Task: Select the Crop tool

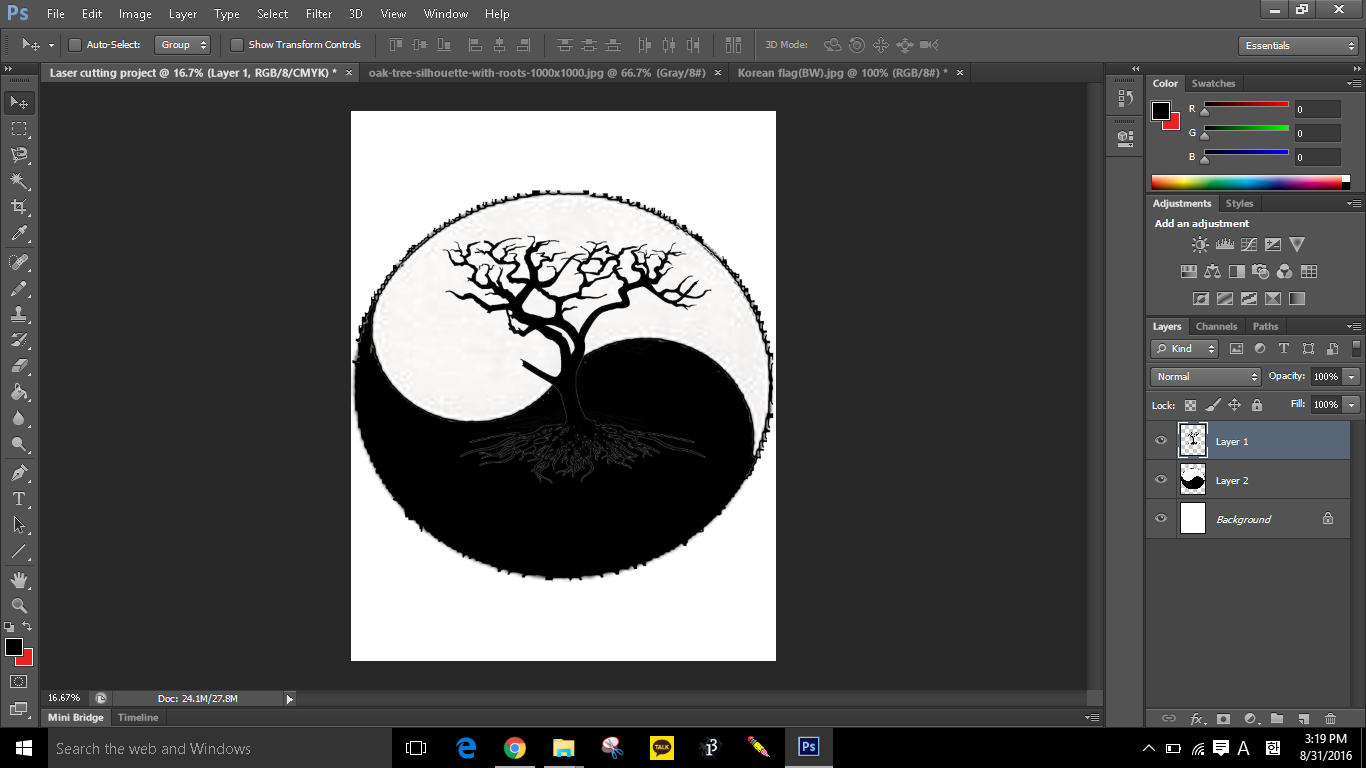Action: click(19, 207)
